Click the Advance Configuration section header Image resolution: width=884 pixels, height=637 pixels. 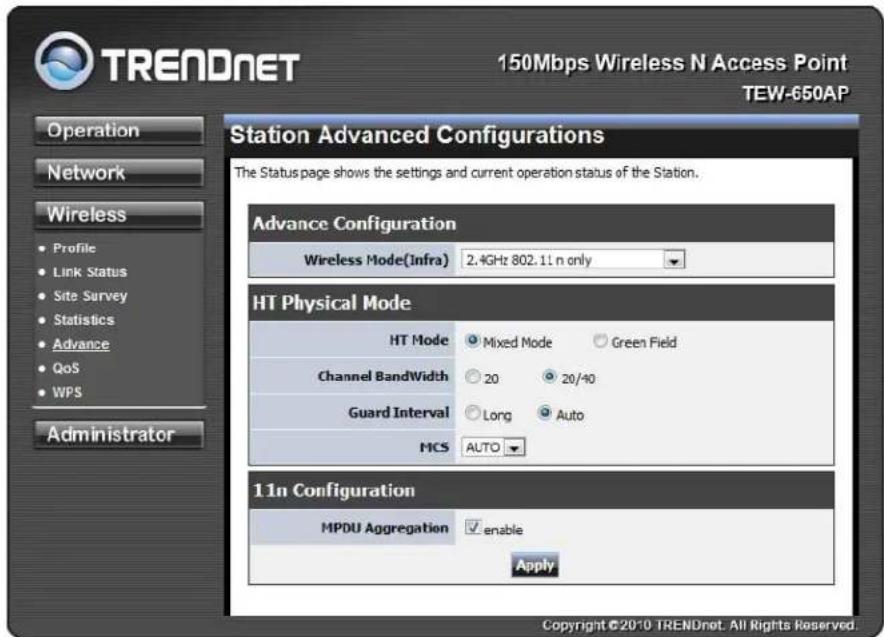click(x=541, y=223)
